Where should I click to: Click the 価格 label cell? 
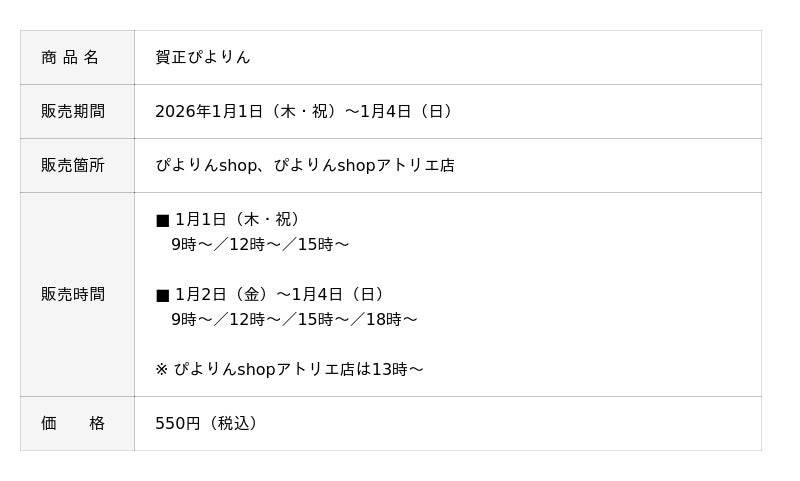click(72, 423)
